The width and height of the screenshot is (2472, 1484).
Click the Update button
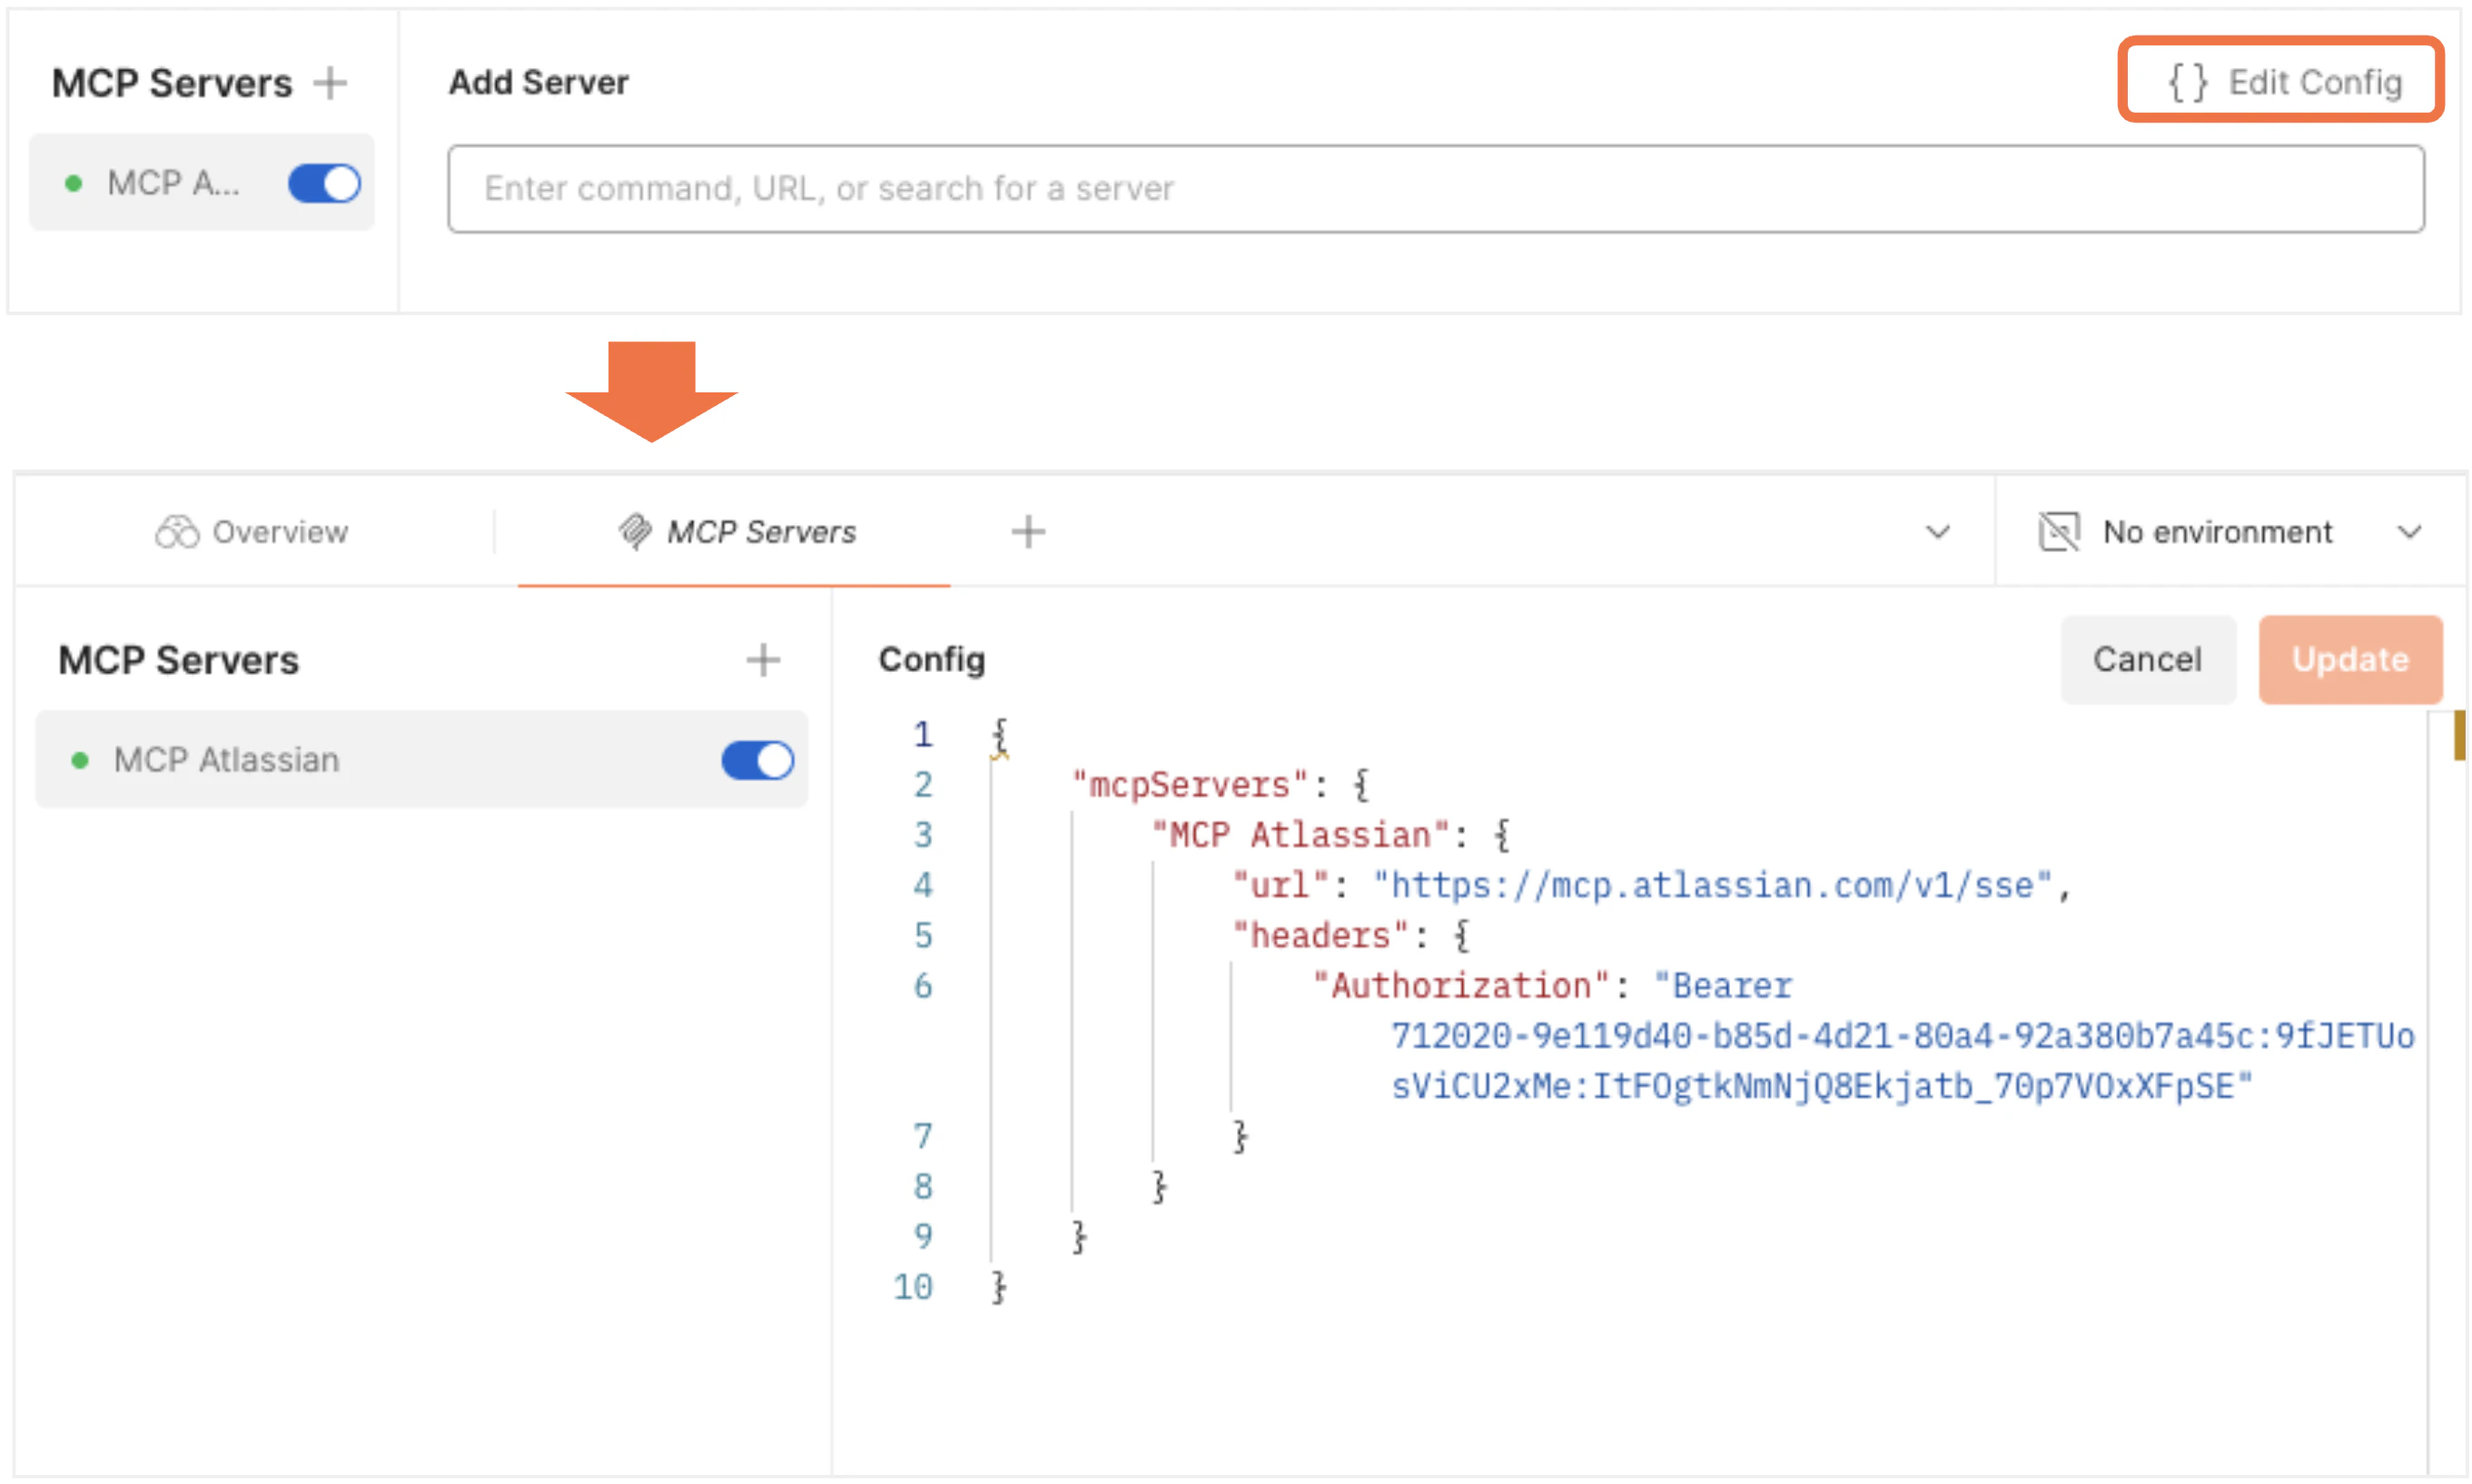[x=2349, y=660]
